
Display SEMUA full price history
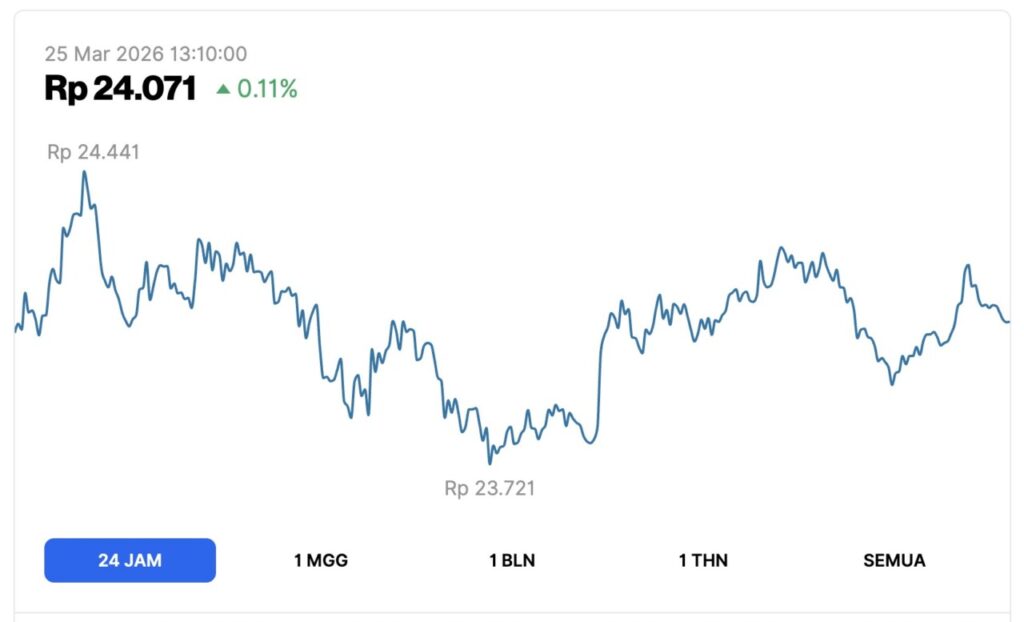[x=894, y=560]
